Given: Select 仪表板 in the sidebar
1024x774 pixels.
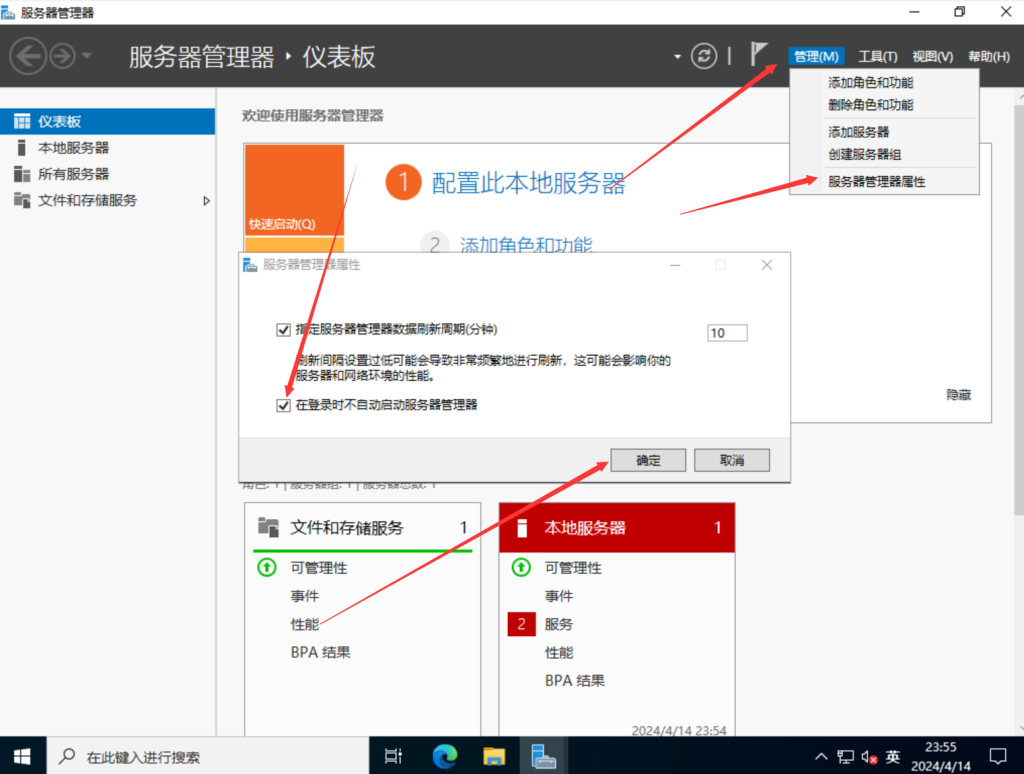Looking at the screenshot, I should click(107, 121).
